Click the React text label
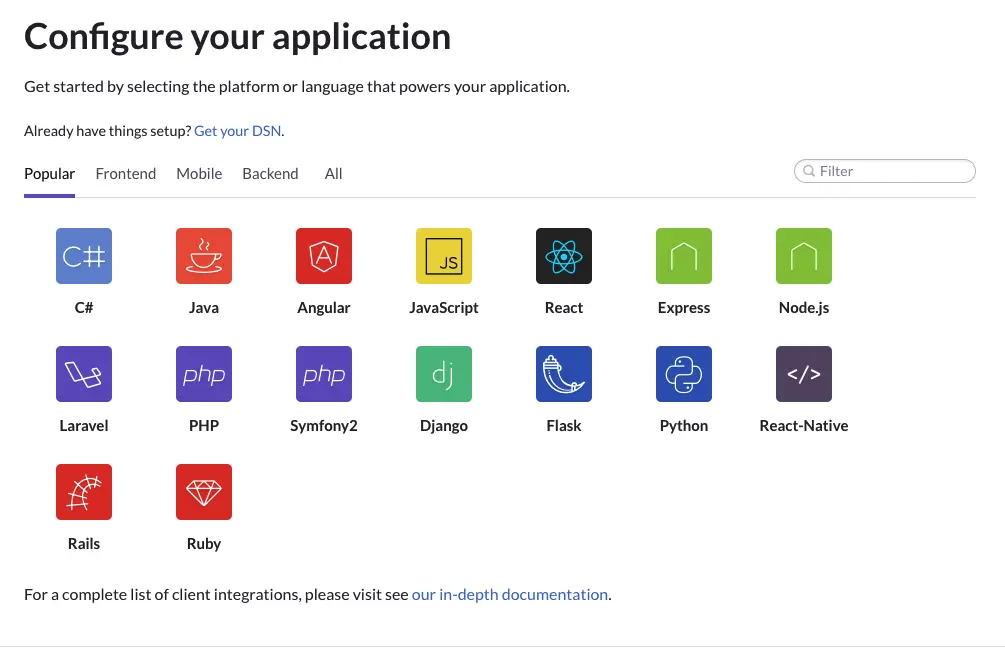Screen dimensions: 1005x649 (x=564, y=308)
